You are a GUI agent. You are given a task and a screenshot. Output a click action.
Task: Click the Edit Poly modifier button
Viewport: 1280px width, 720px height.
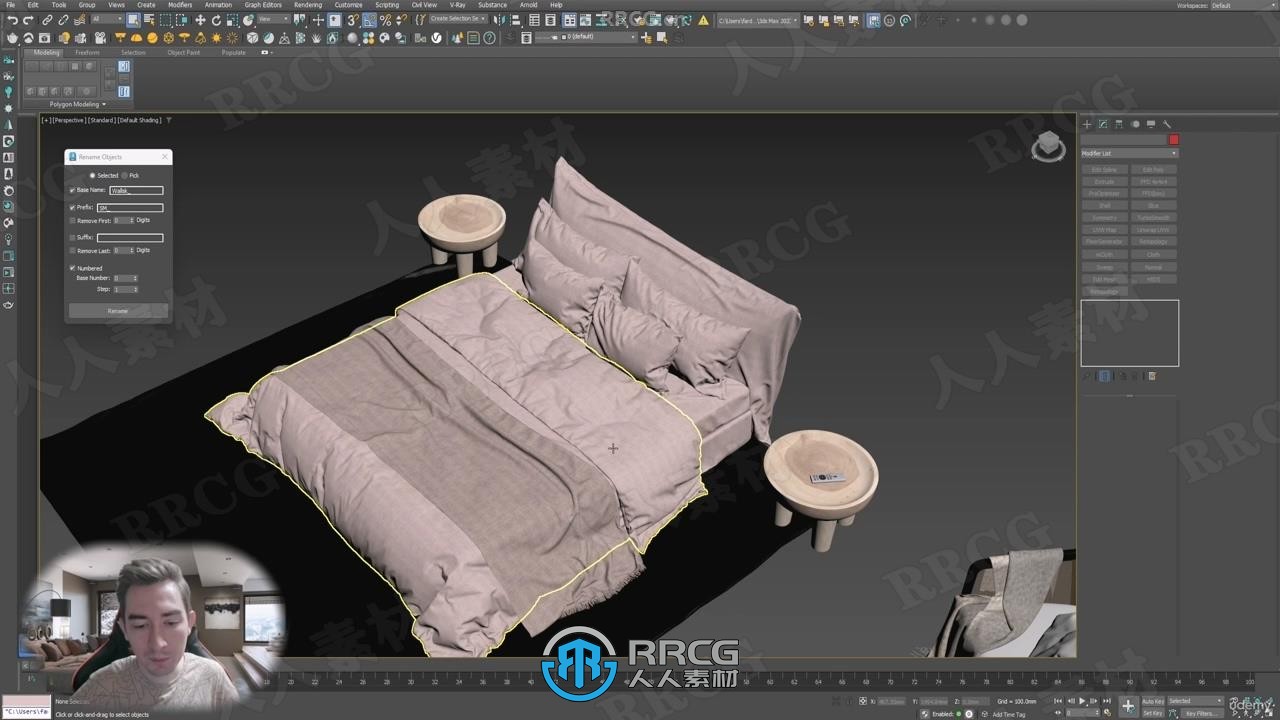tap(1153, 170)
